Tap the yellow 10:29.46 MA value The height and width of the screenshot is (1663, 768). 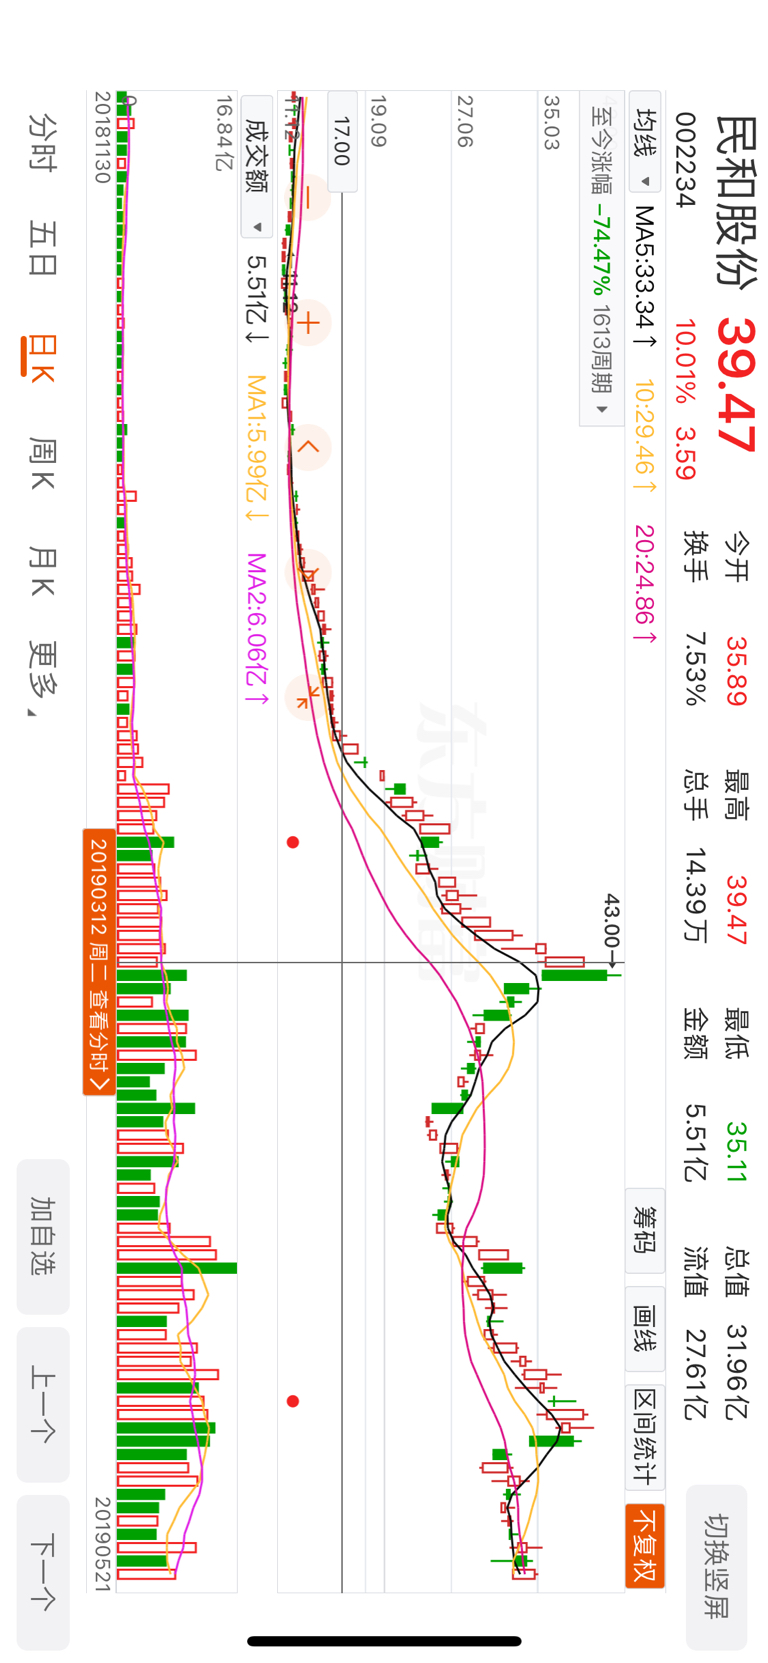tap(645, 435)
